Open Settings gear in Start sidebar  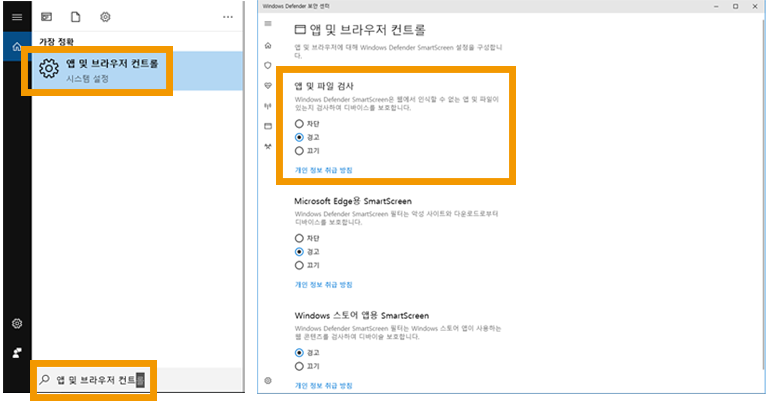tap(17, 323)
